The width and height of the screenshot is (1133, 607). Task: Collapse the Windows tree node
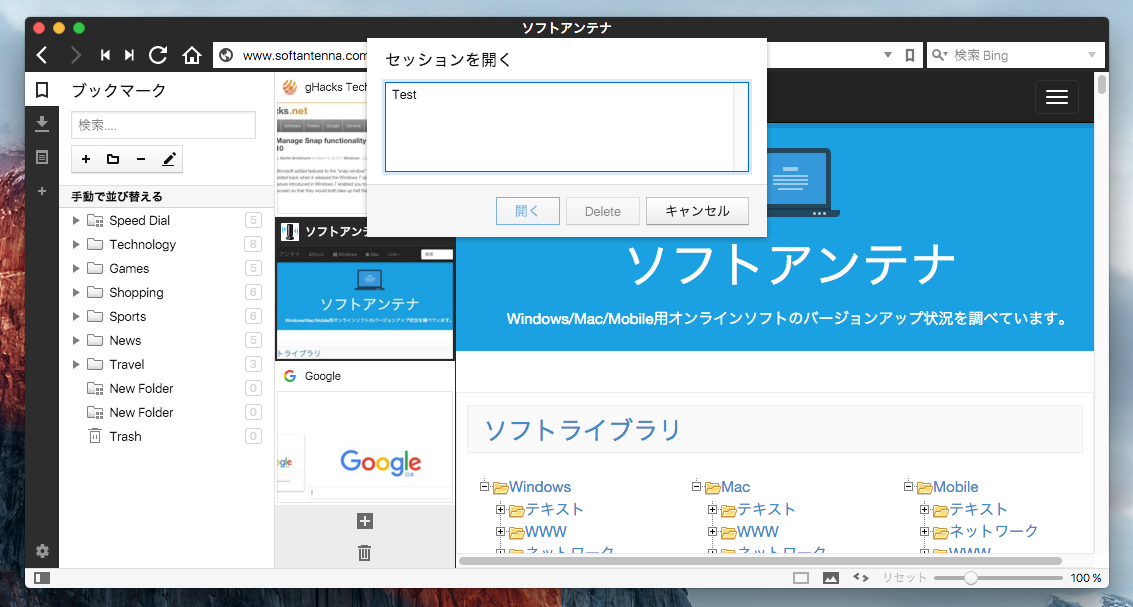tap(485, 486)
